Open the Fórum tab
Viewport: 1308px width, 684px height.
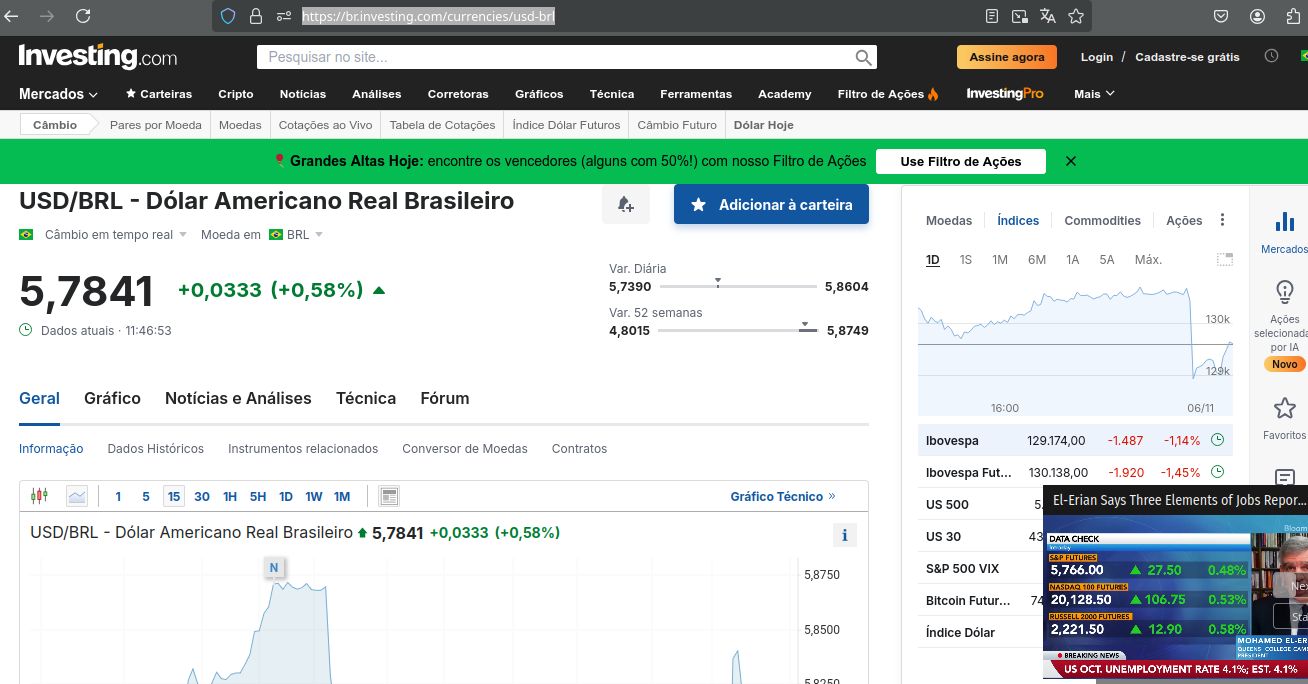(445, 398)
